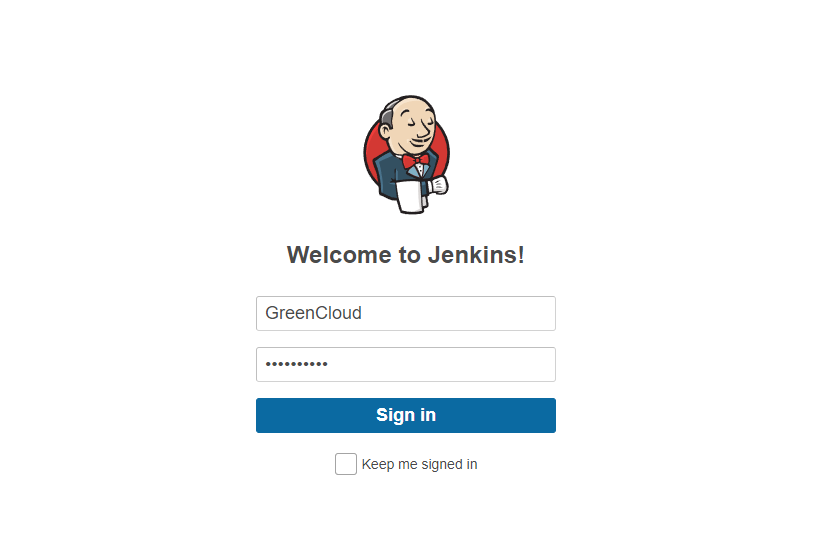Click the butler's white gloved hand
833x558 pixels.
(x=439, y=186)
